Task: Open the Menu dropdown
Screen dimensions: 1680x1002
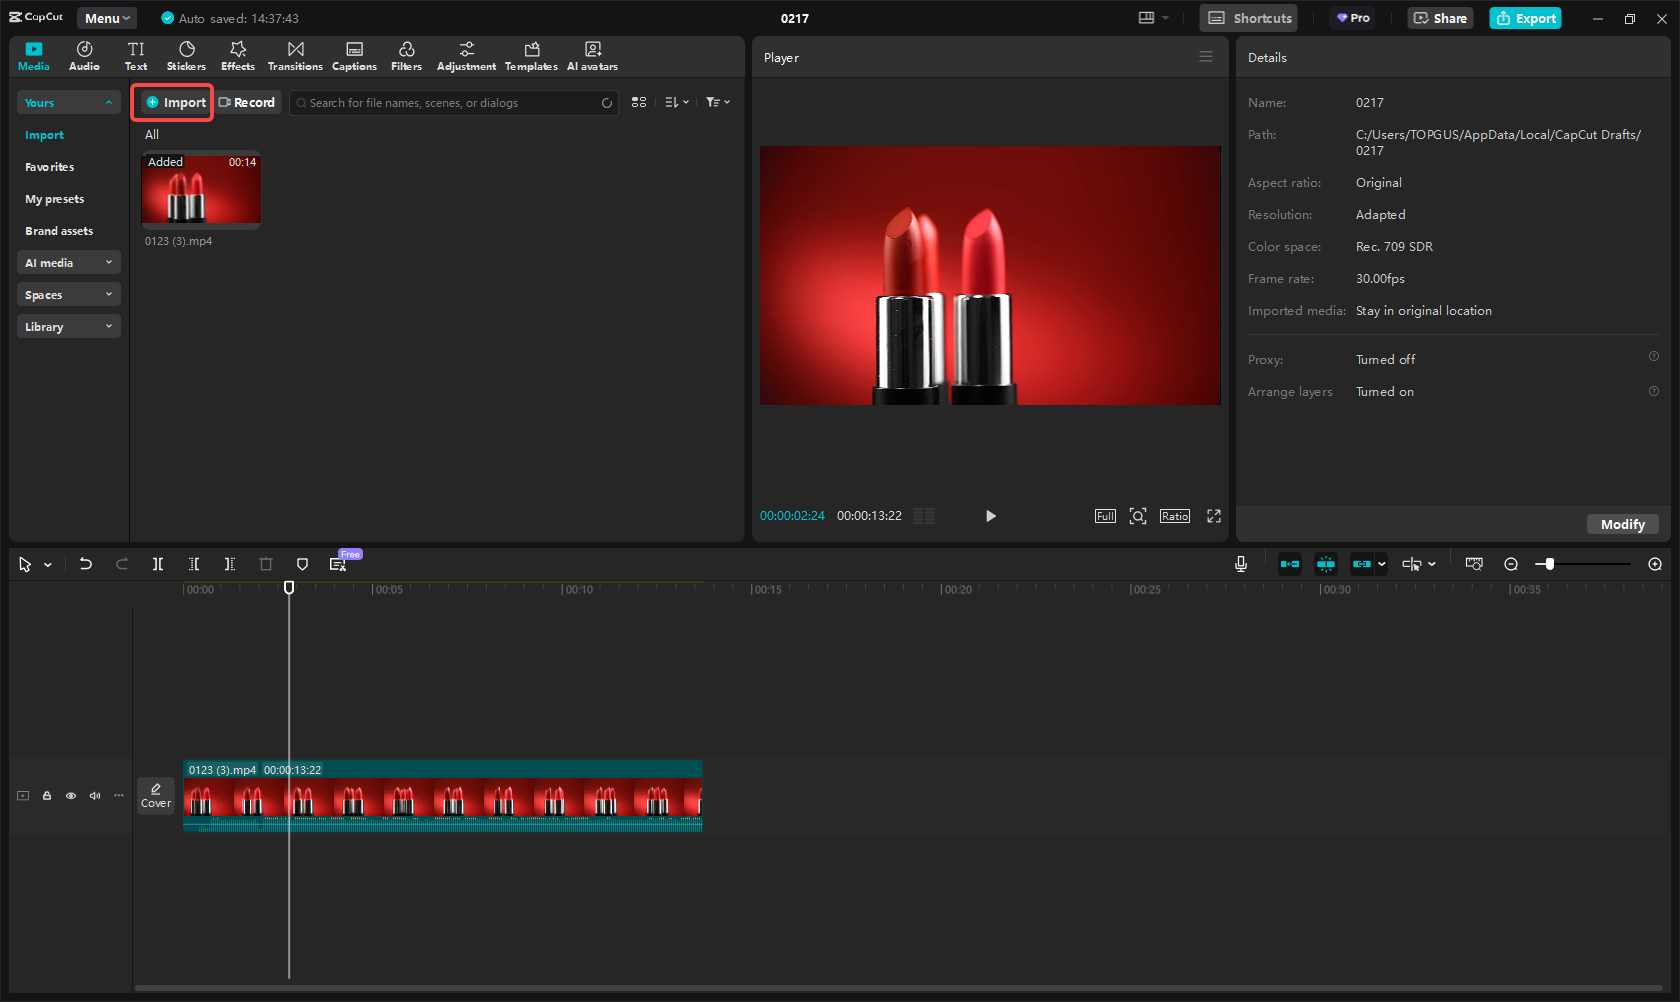Action: pos(107,18)
